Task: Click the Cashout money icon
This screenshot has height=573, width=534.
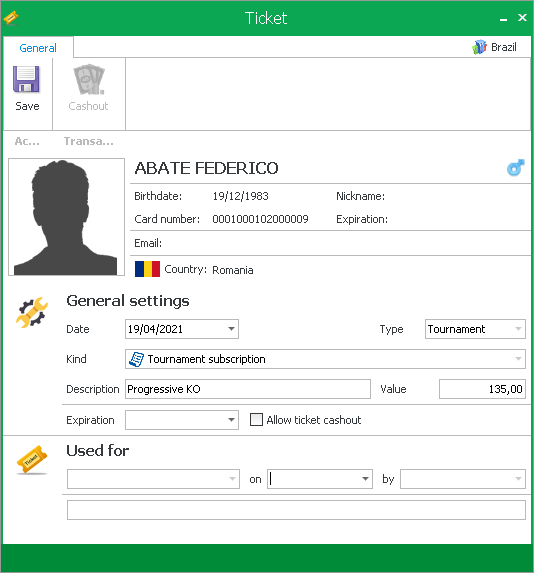Action: pos(88,79)
